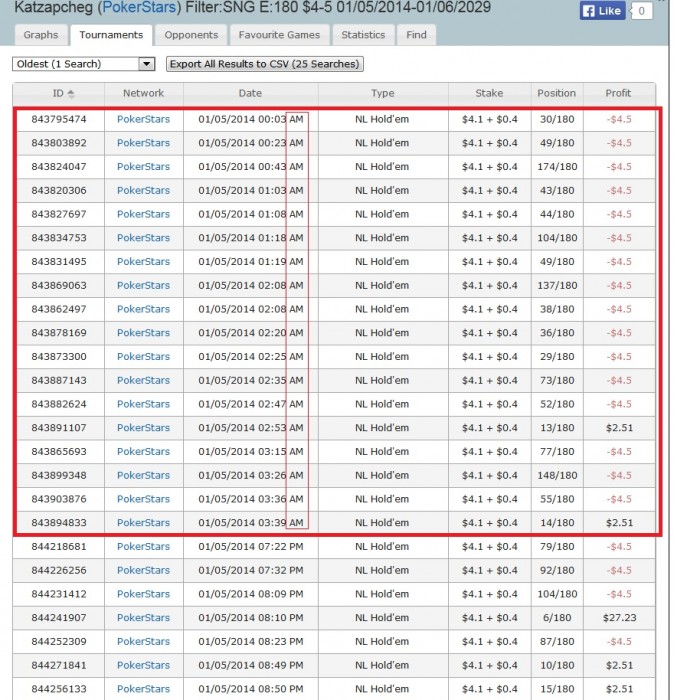
Task: Open the Find tab
Action: click(x=416, y=35)
